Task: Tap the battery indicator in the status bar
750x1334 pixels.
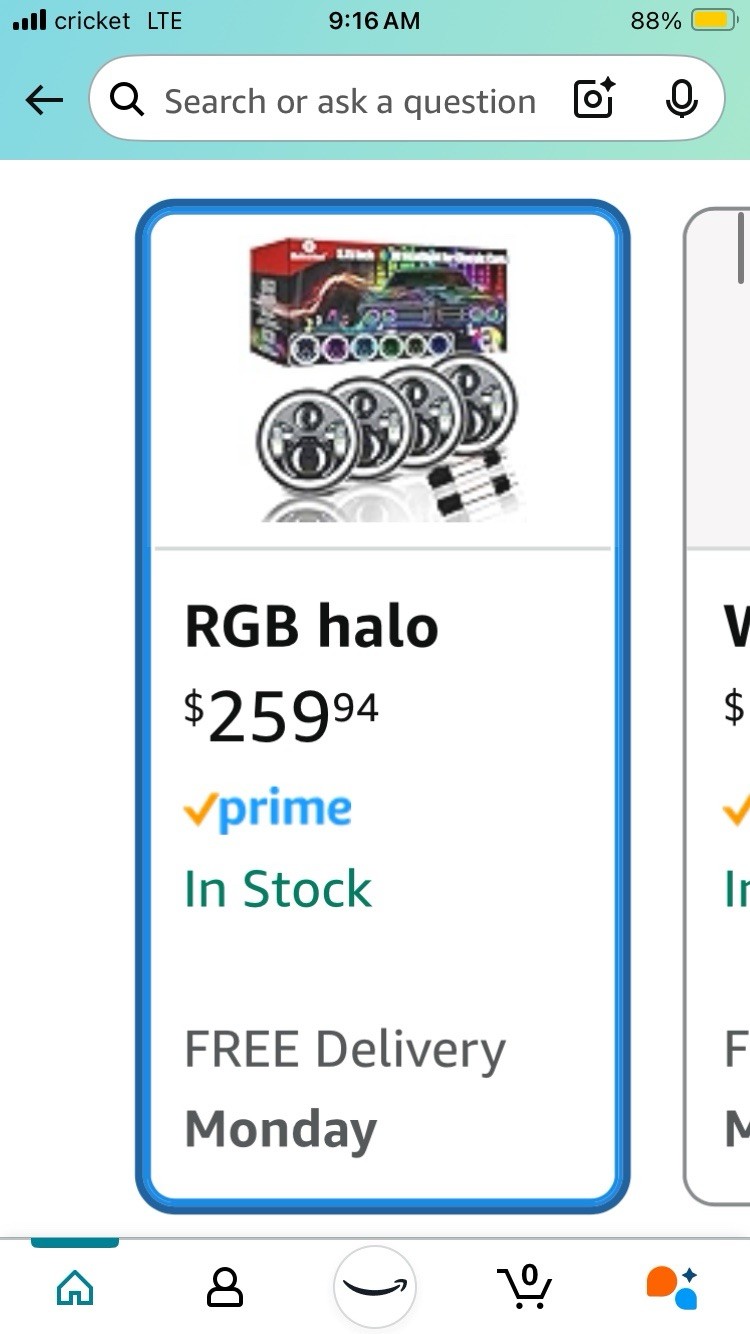Action: tap(712, 20)
